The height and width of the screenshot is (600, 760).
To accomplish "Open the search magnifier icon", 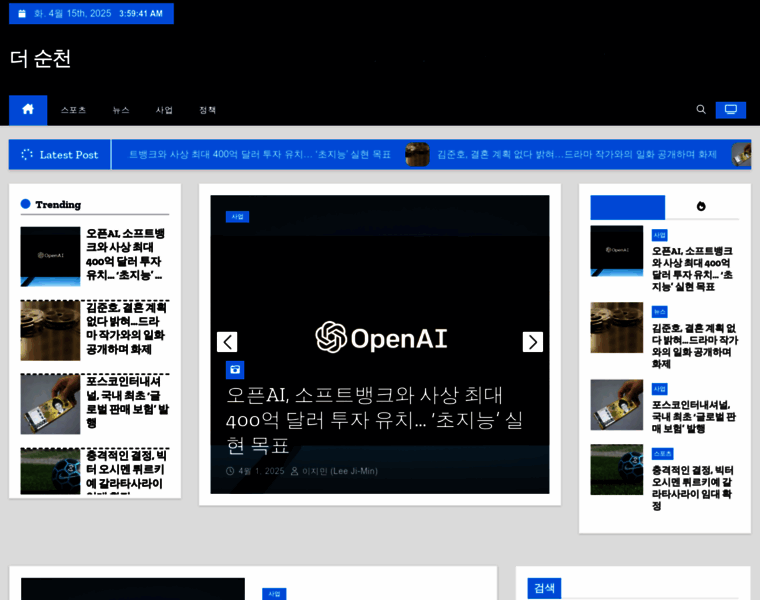I will tap(701, 110).
